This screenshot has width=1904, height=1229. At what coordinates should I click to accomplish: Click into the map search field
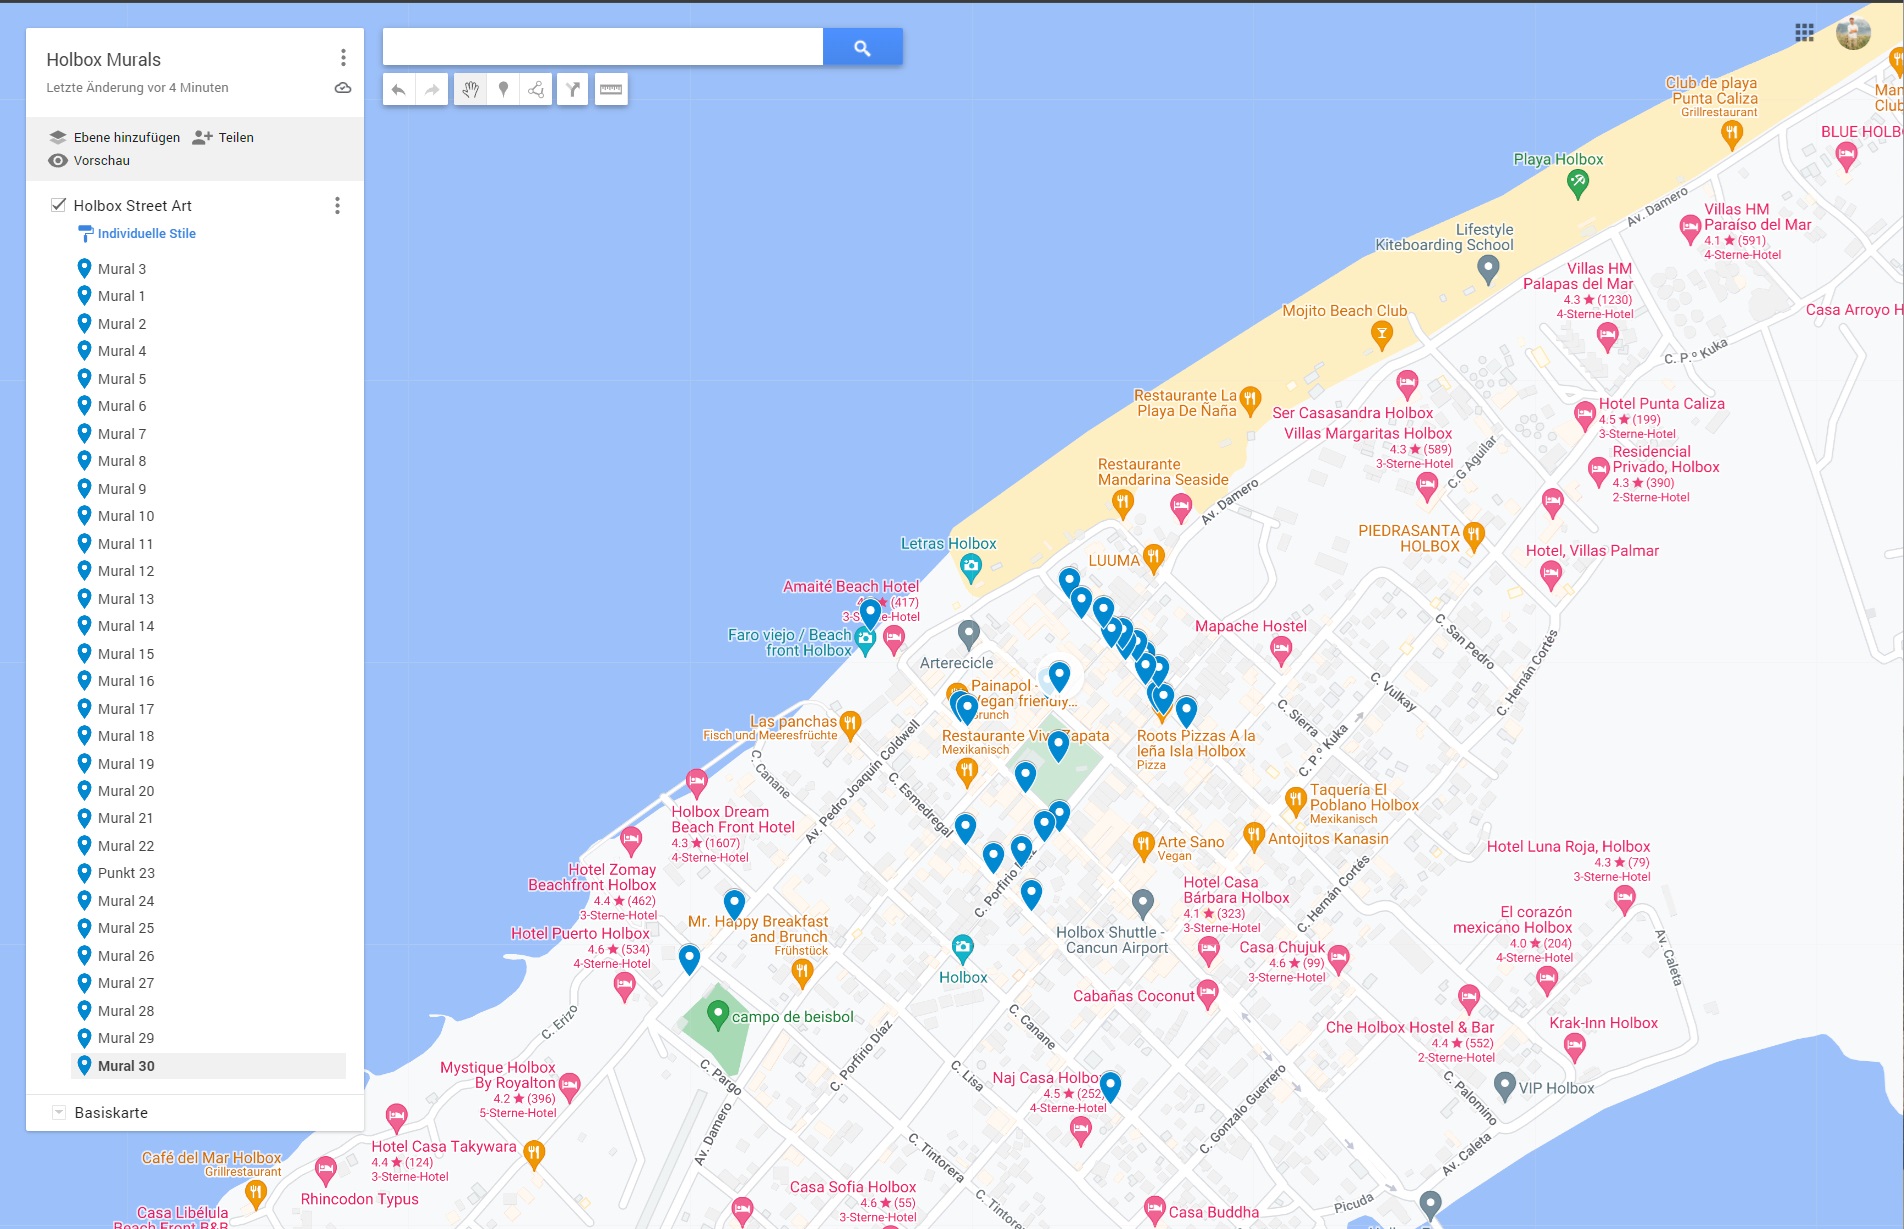coord(603,47)
